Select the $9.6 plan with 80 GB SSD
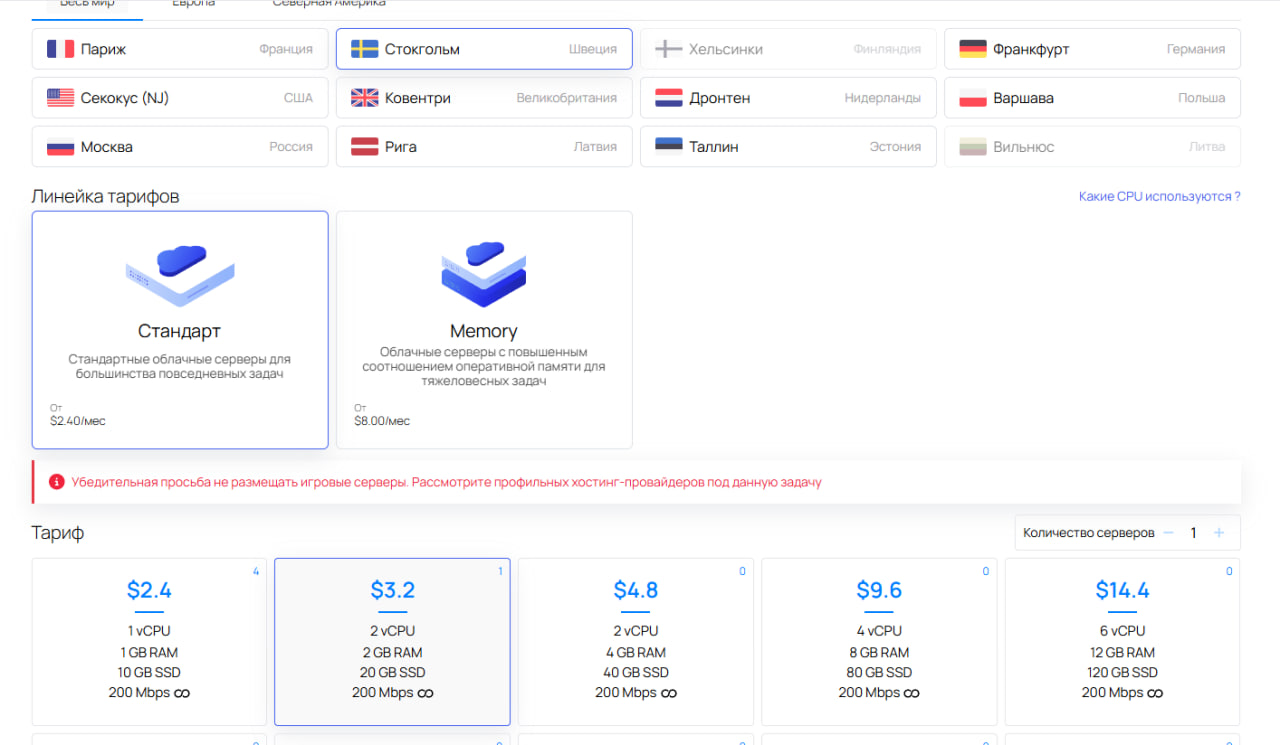This screenshot has width=1280, height=745. click(x=879, y=641)
